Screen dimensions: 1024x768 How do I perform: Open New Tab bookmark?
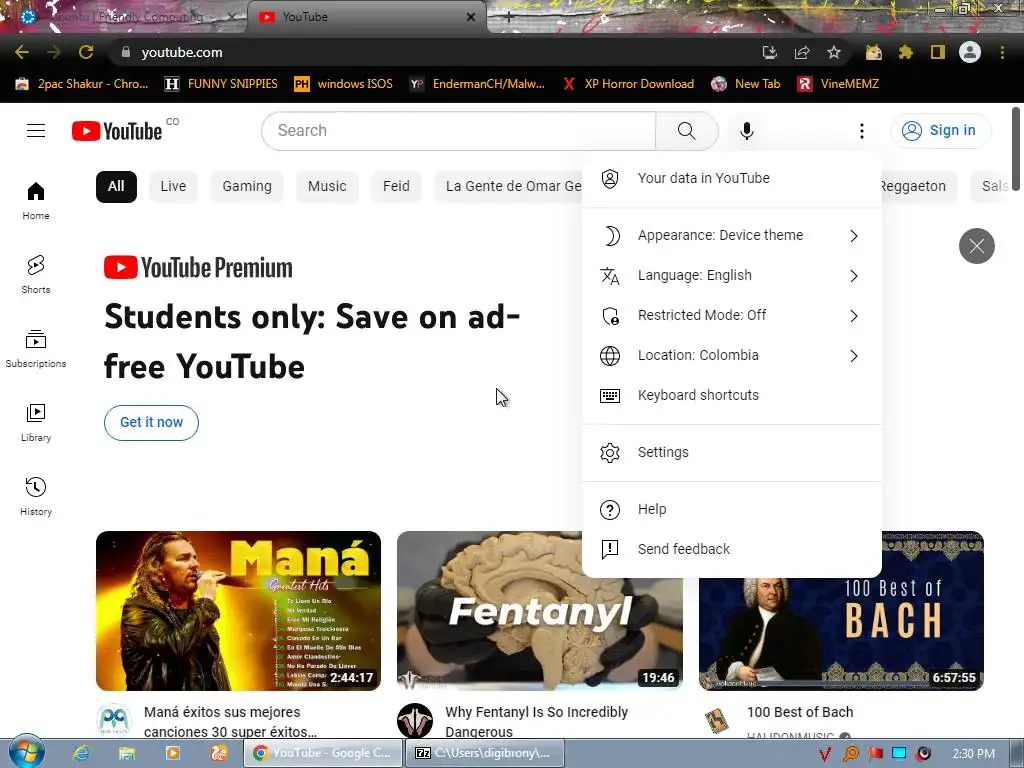click(746, 84)
